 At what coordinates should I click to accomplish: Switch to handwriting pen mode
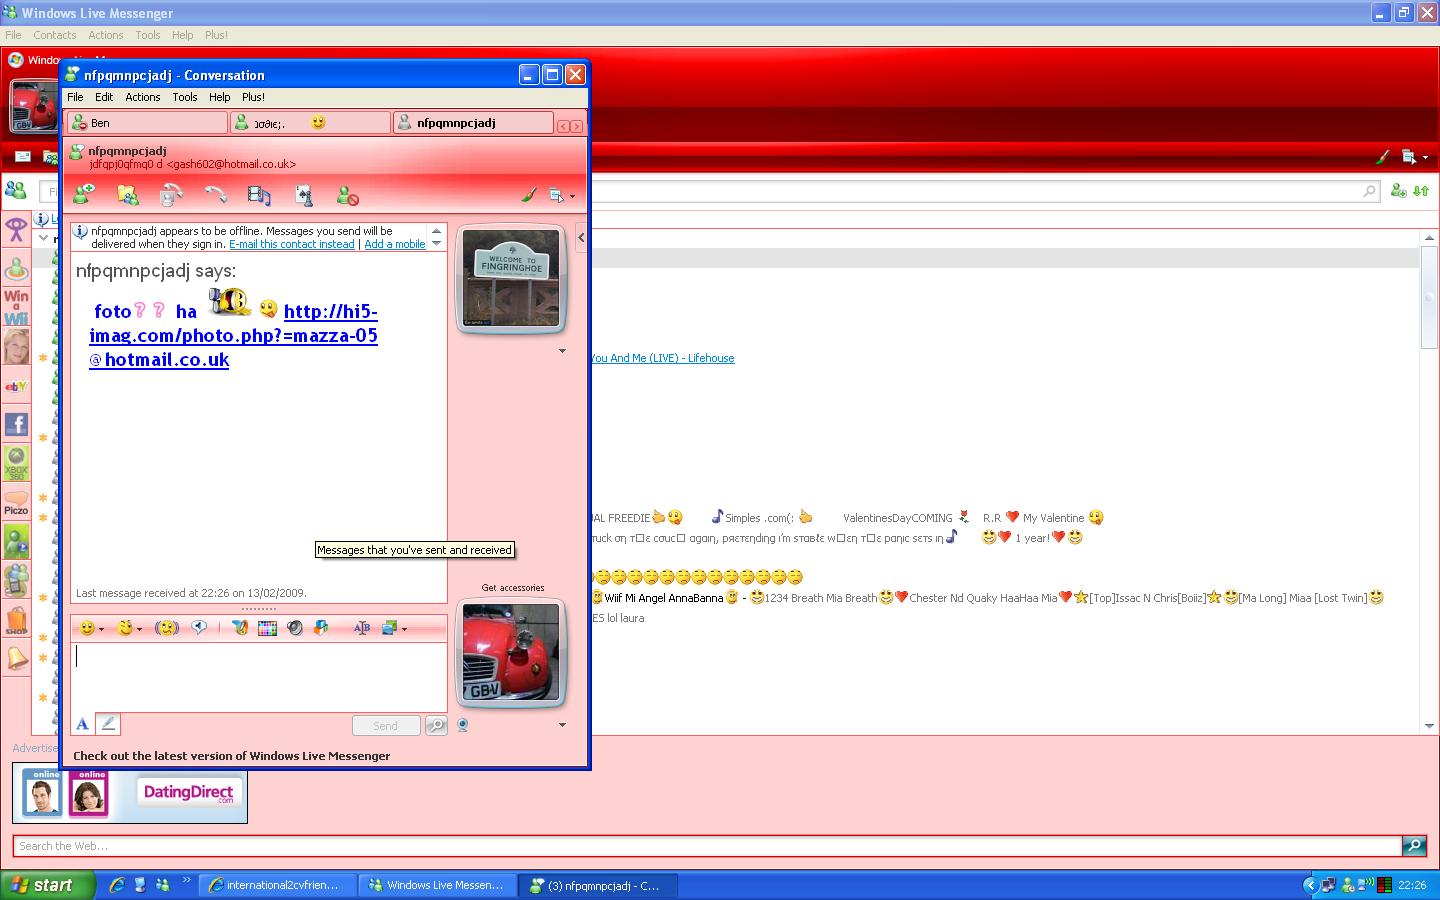pyautogui.click(x=108, y=724)
